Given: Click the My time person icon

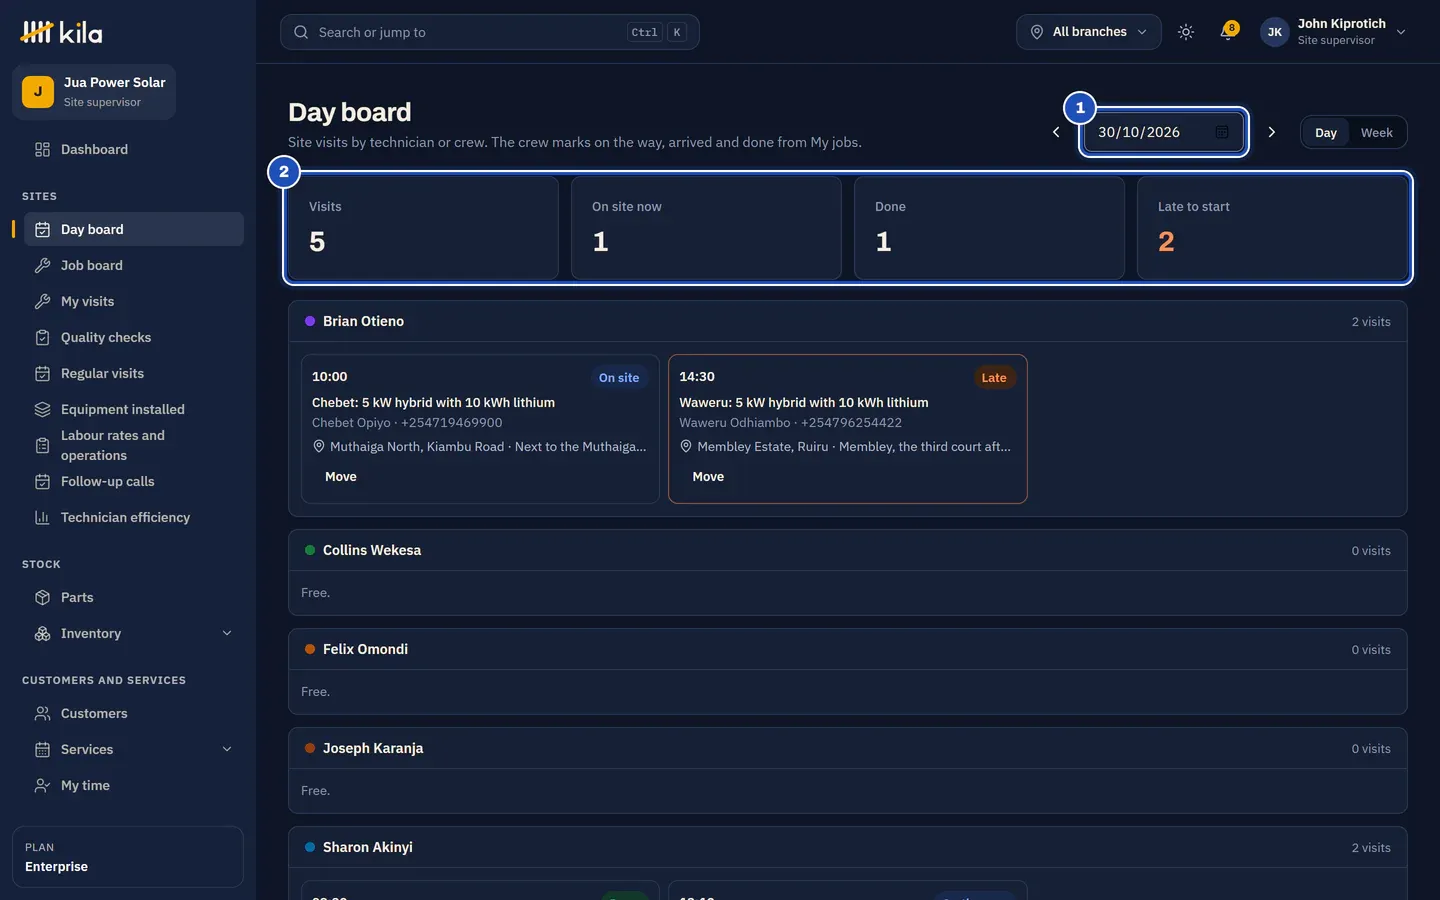Looking at the screenshot, I should pyautogui.click(x=42, y=785).
